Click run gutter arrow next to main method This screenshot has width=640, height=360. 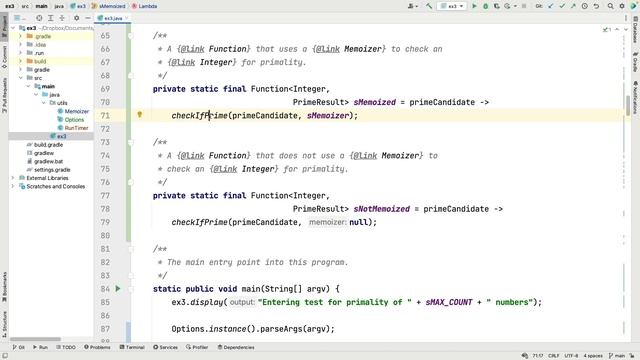pos(118,289)
